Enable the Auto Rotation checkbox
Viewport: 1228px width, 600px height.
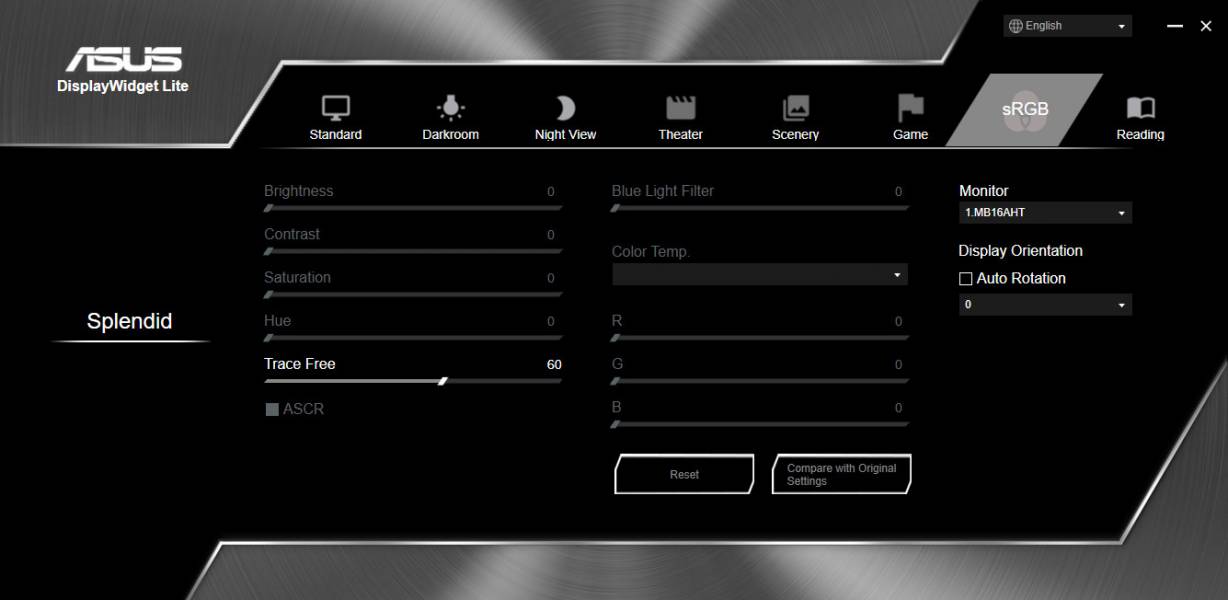[966, 279]
